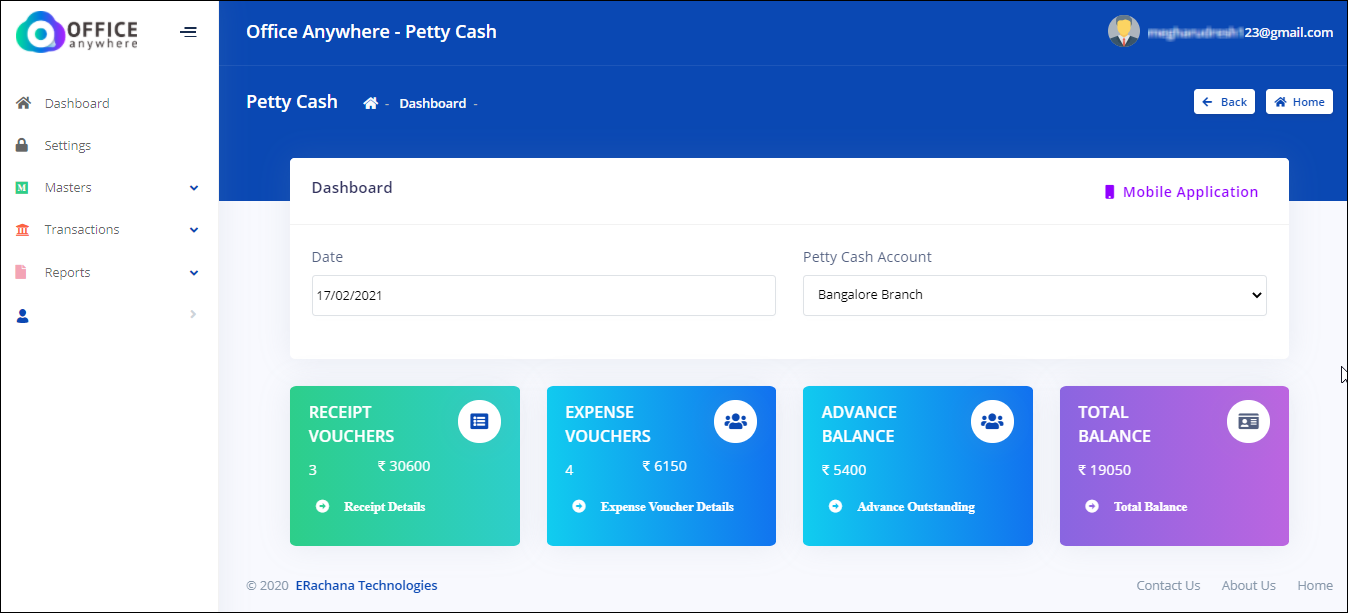
Task: Click the user avatar in header
Action: (1123, 32)
